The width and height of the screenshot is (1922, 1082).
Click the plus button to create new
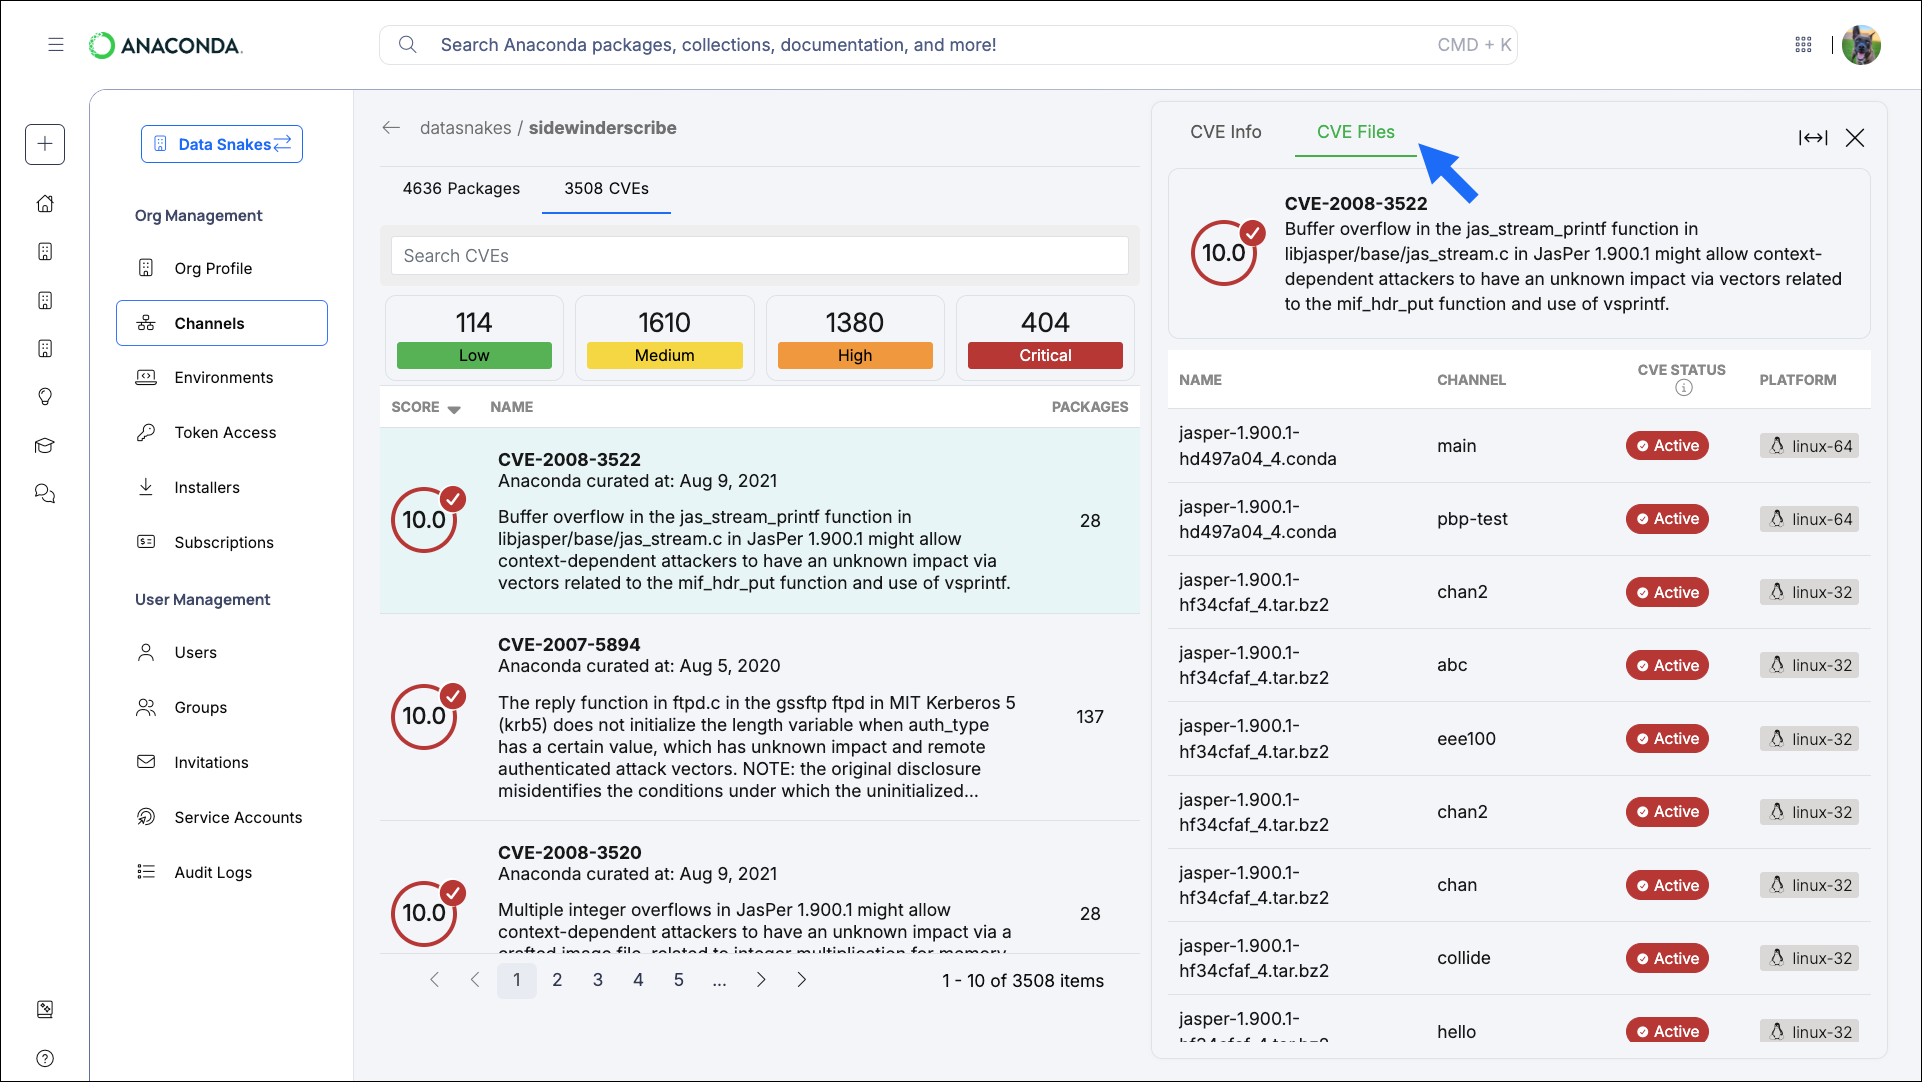click(x=45, y=144)
